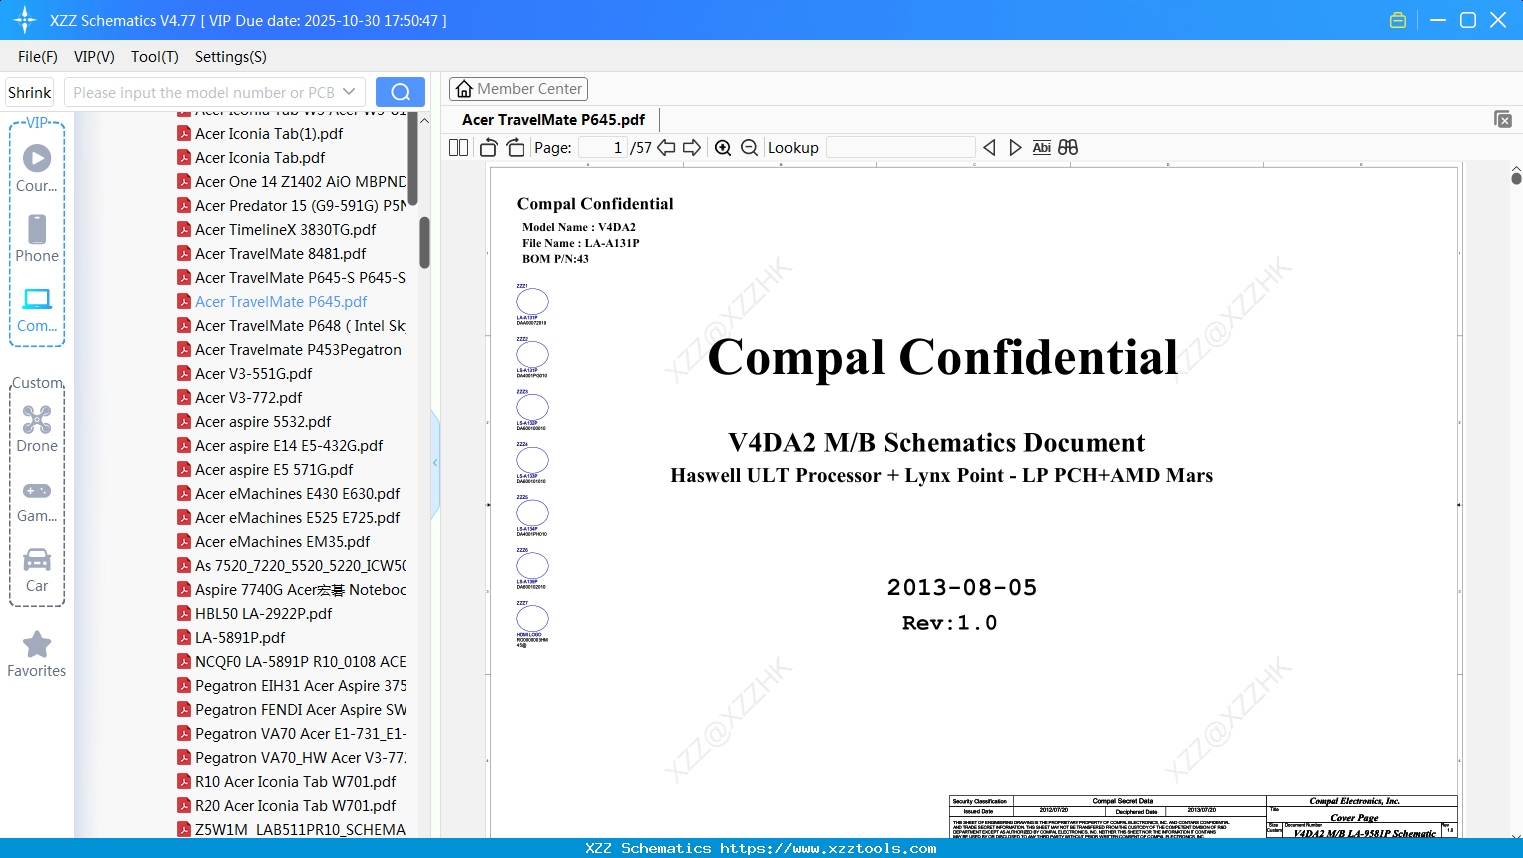Open Acer eMachines EM35.pdf
Image resolution: width=1523 pixels, height=858 pixels.
[x=274, y=542]
